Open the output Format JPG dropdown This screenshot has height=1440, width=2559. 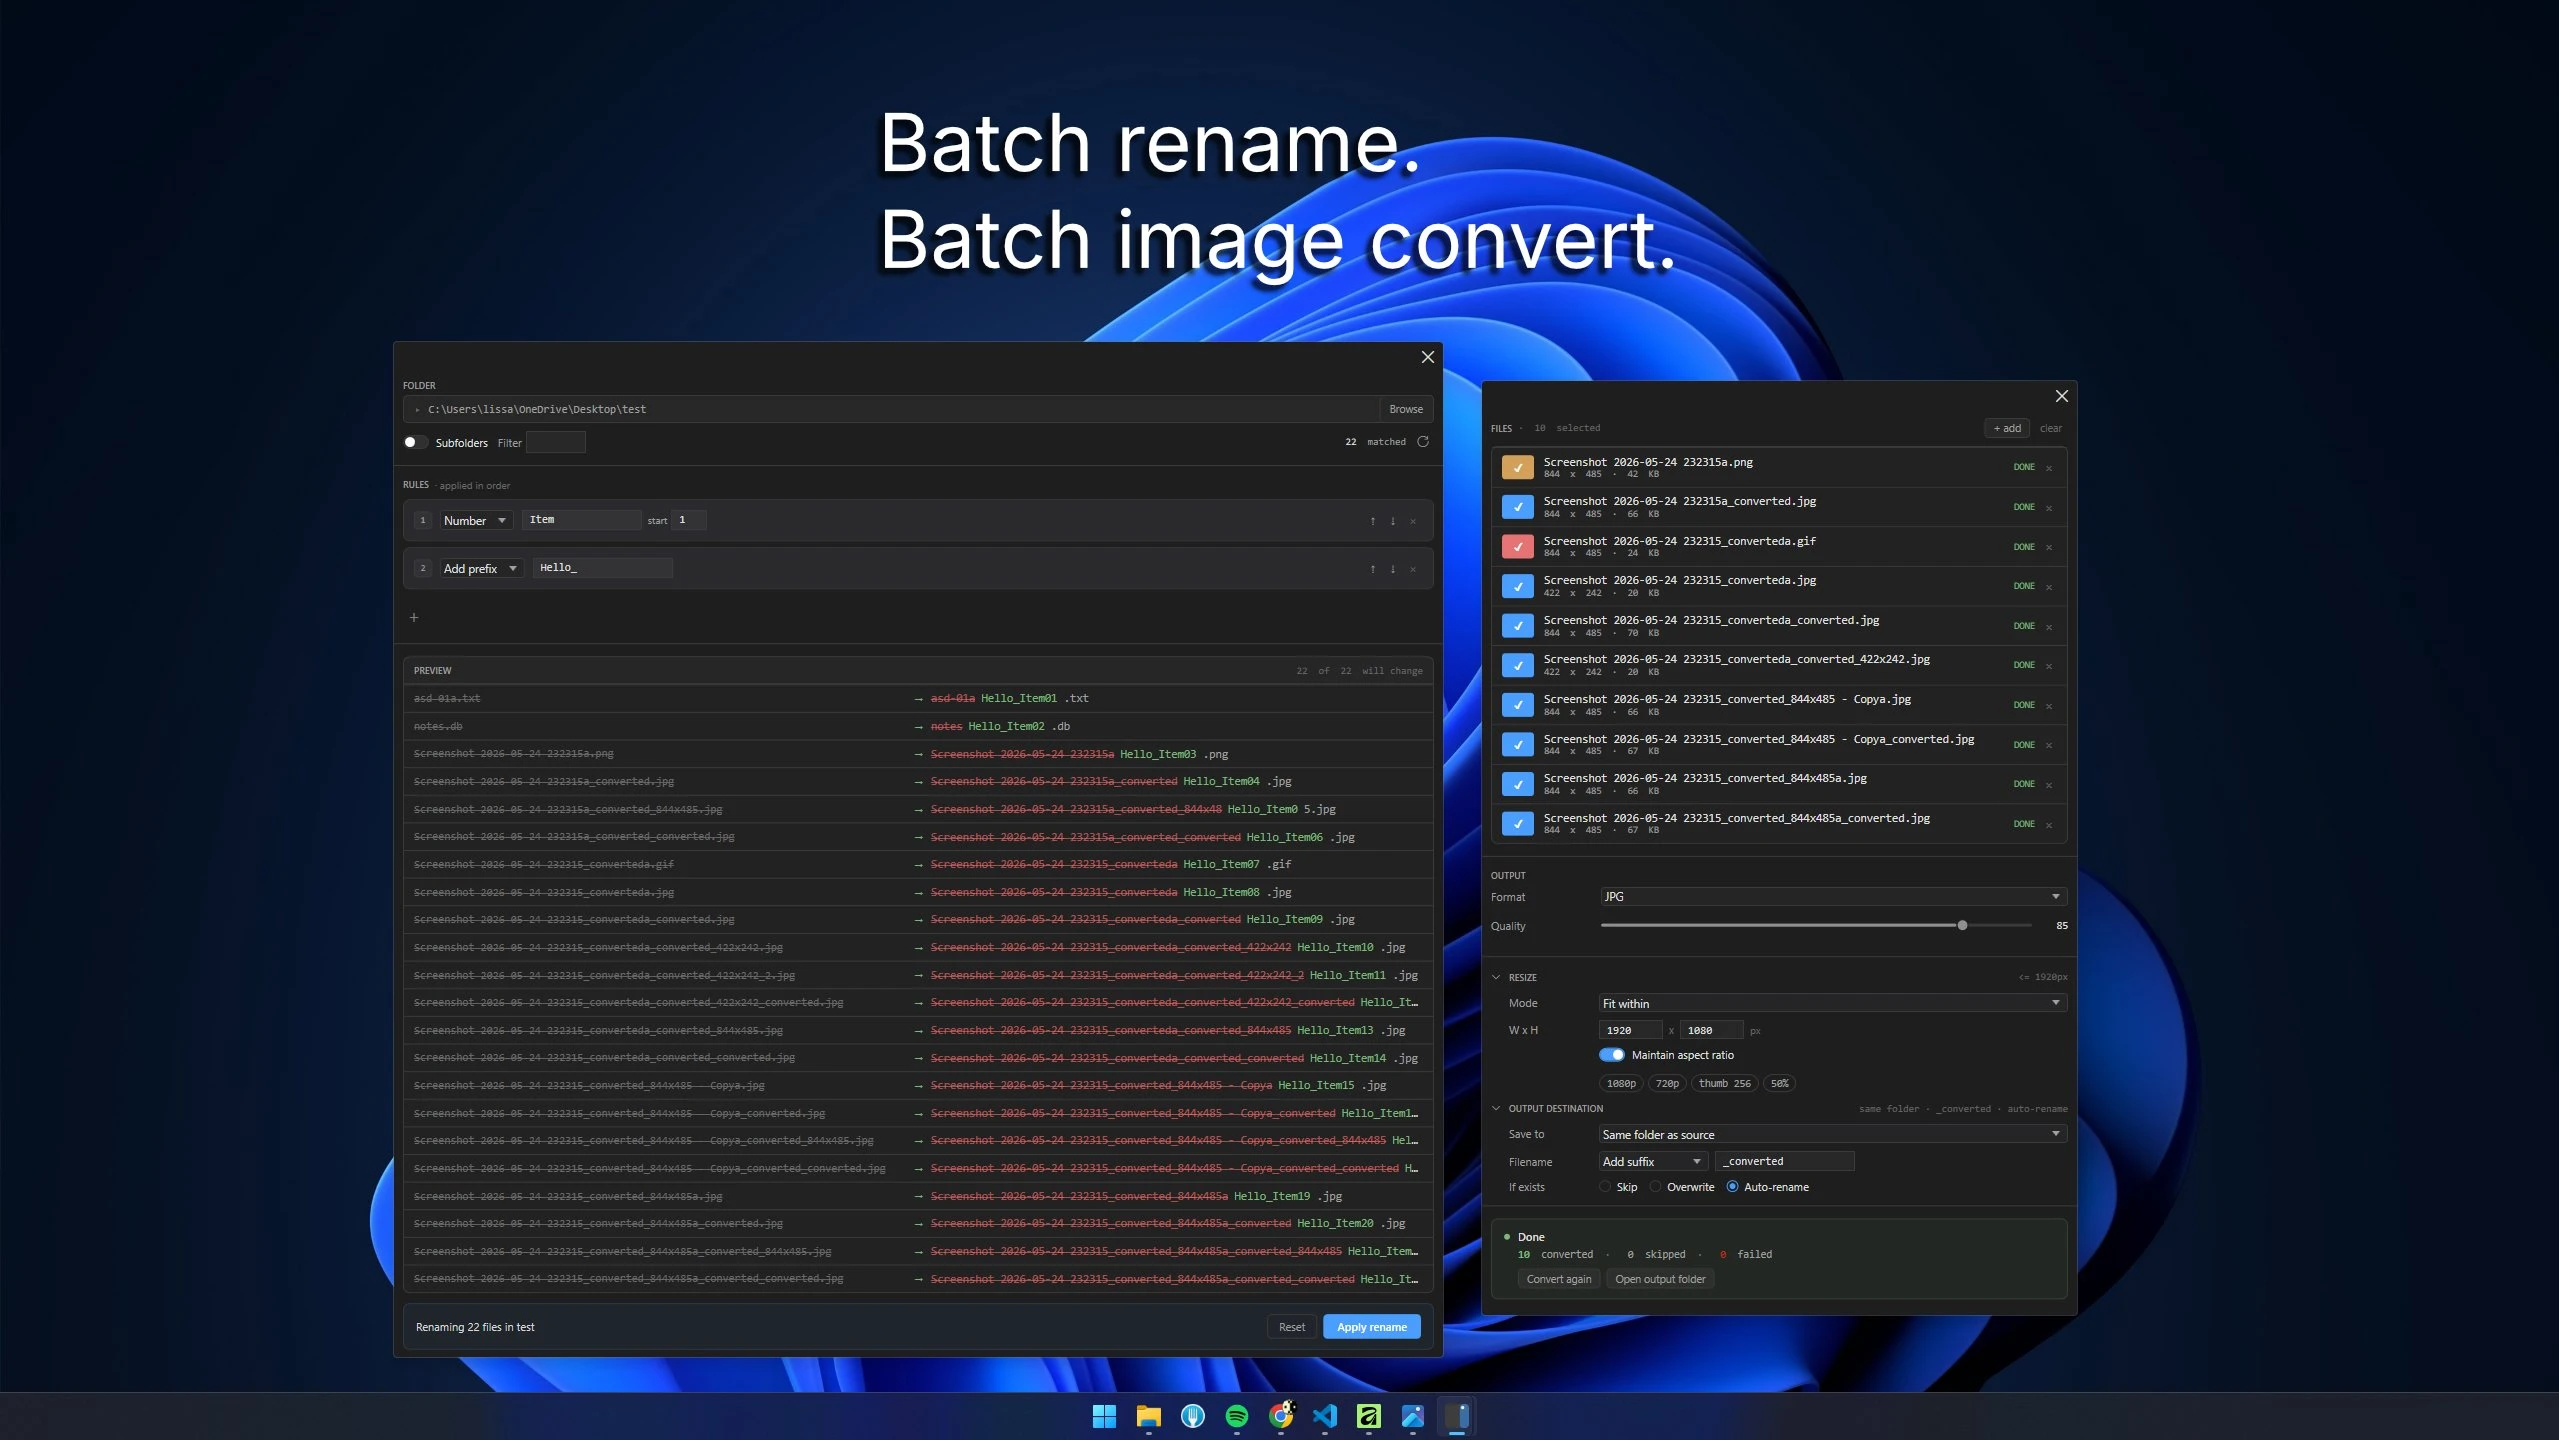[x=1832, y=897]
